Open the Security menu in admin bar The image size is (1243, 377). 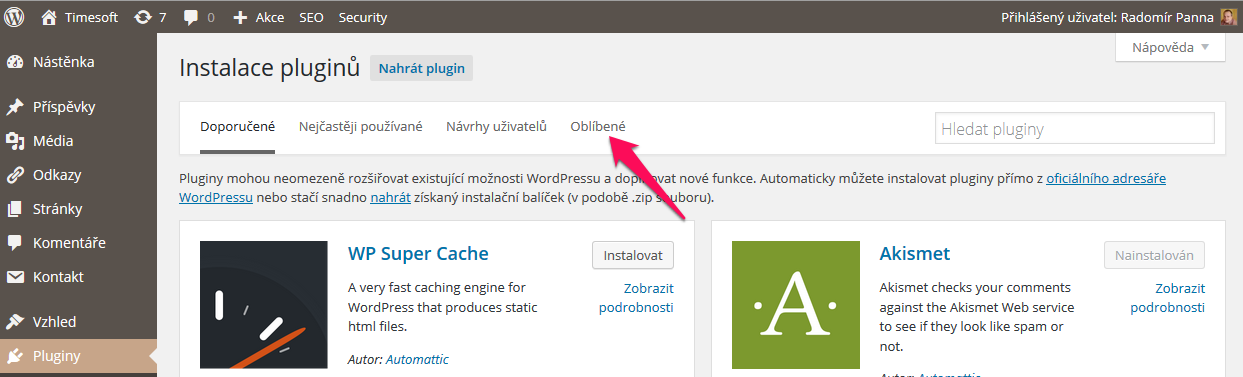point(363,17)
